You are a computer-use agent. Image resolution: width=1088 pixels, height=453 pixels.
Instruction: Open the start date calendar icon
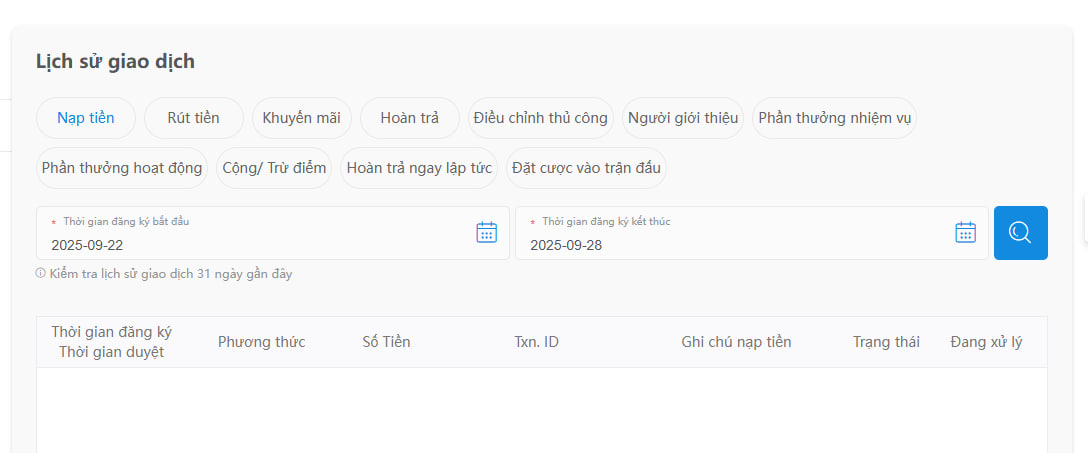[486, 232]
